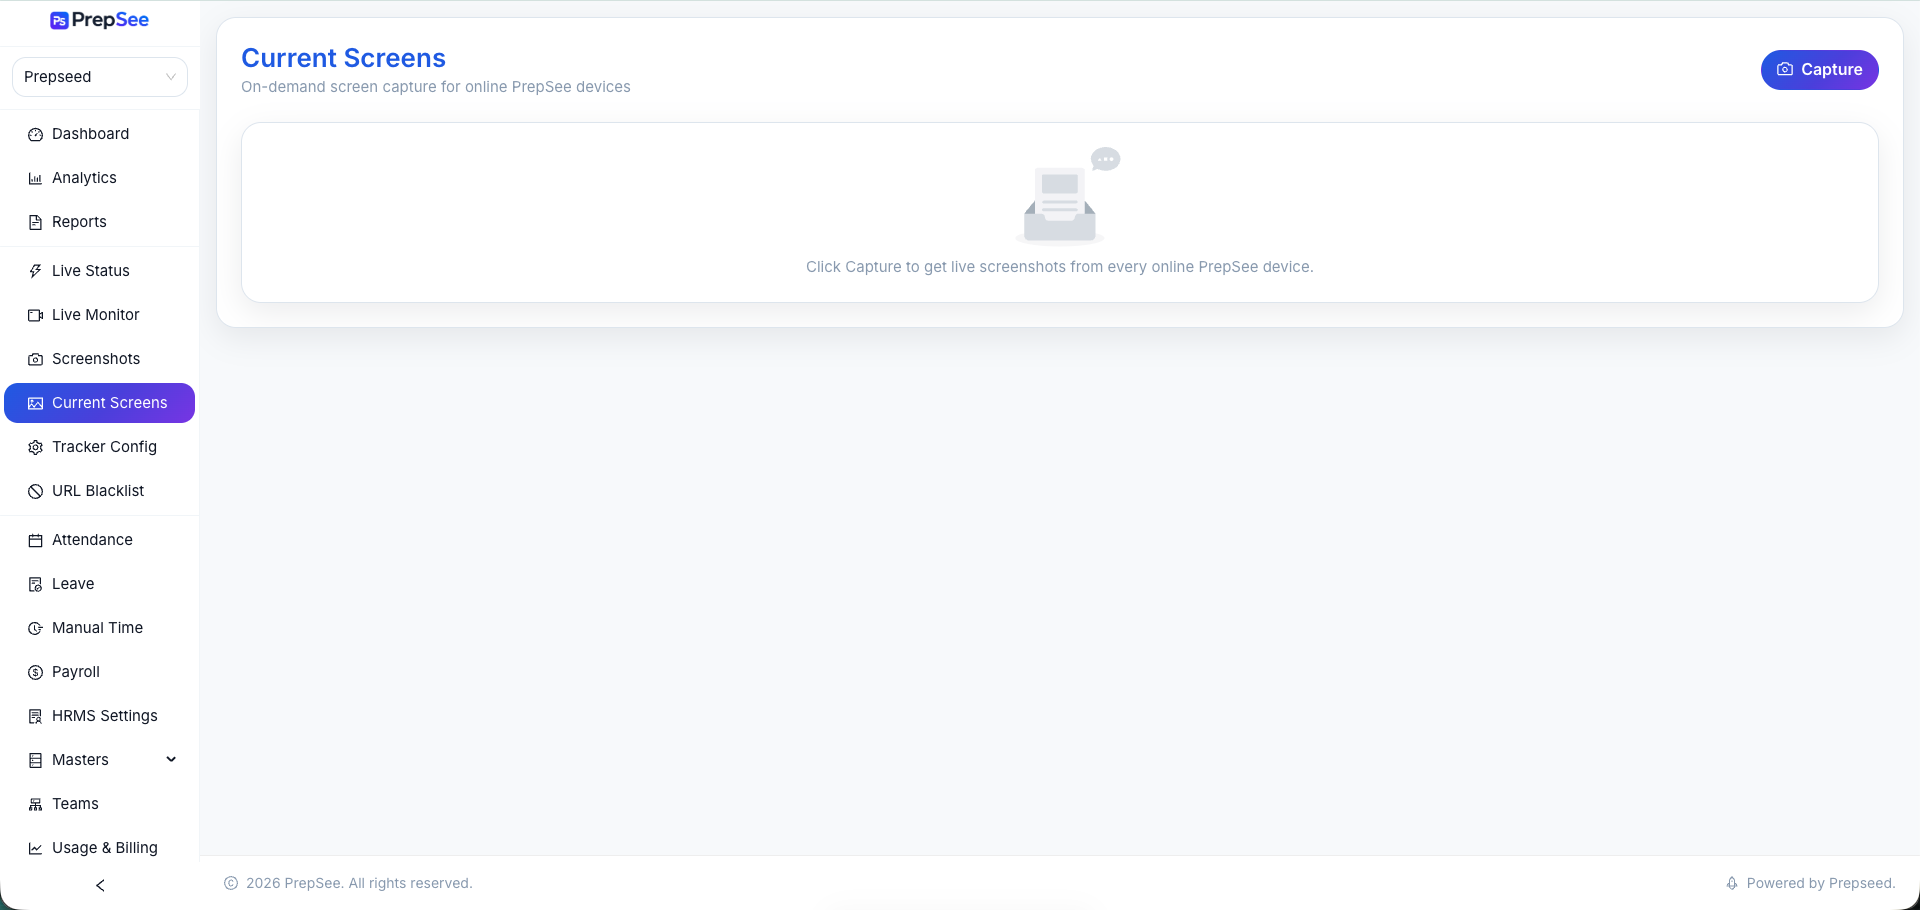Select the Current Screens menu label

(x=110, y=403)
